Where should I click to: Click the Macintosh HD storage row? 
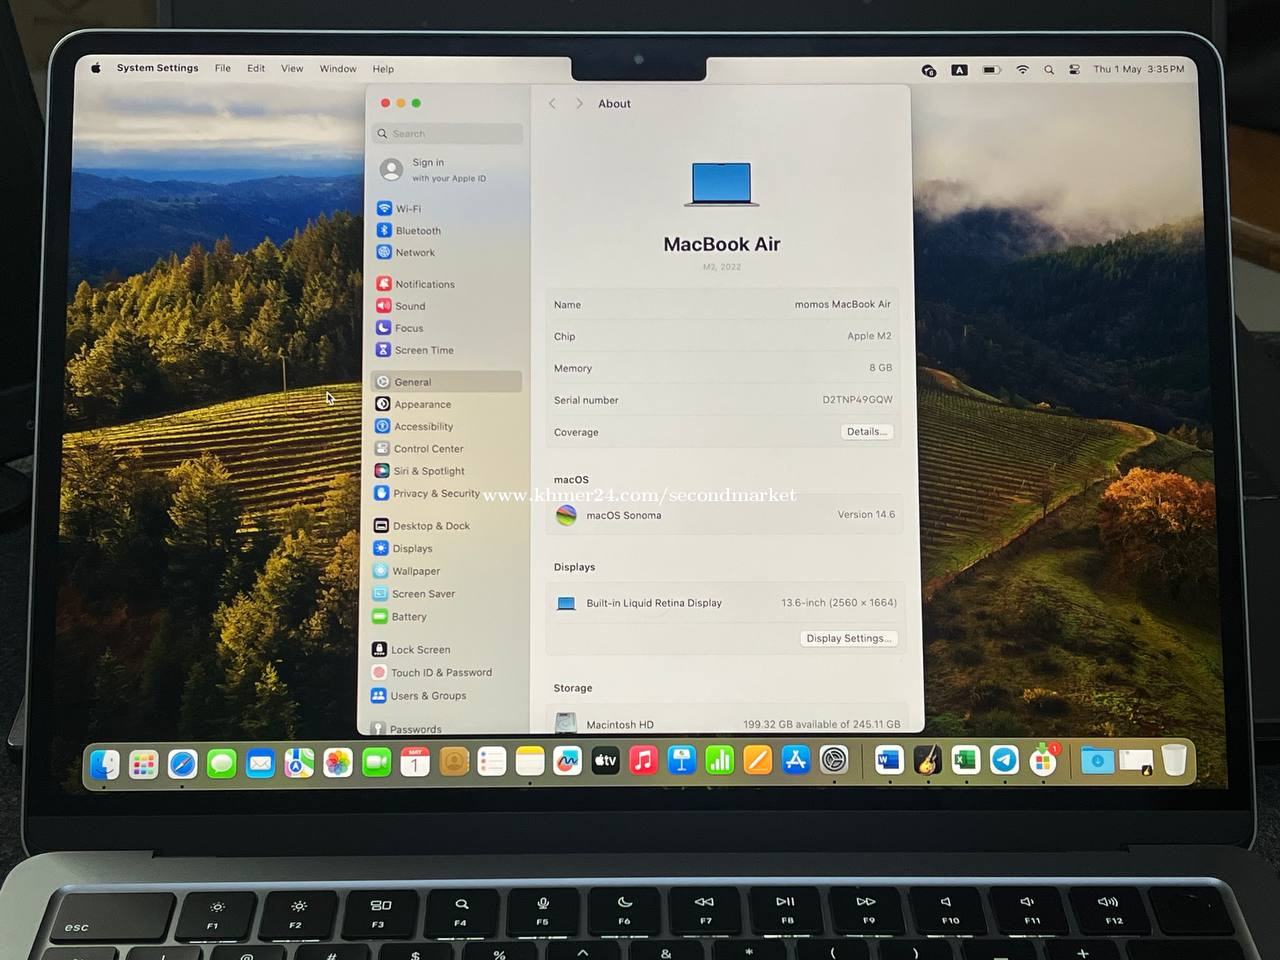pyautogui.click(x=727, y=723)
